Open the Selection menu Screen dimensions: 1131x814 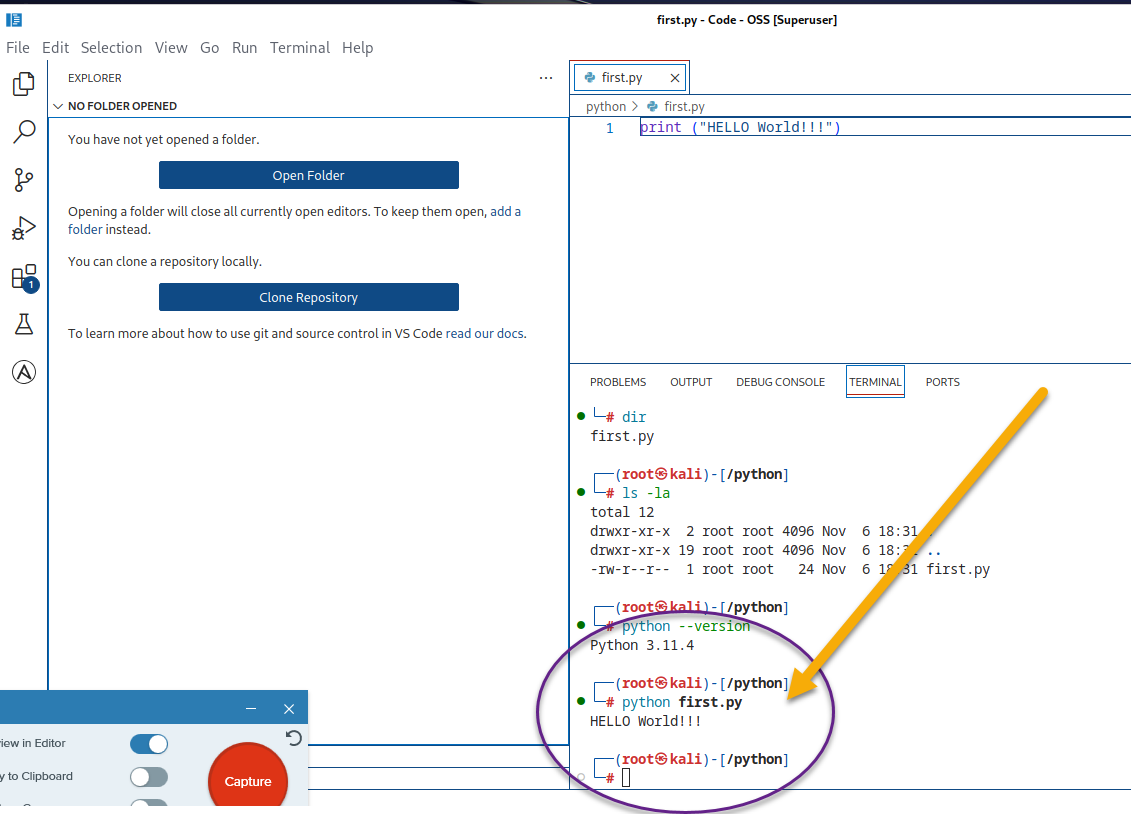pos(111,48)
